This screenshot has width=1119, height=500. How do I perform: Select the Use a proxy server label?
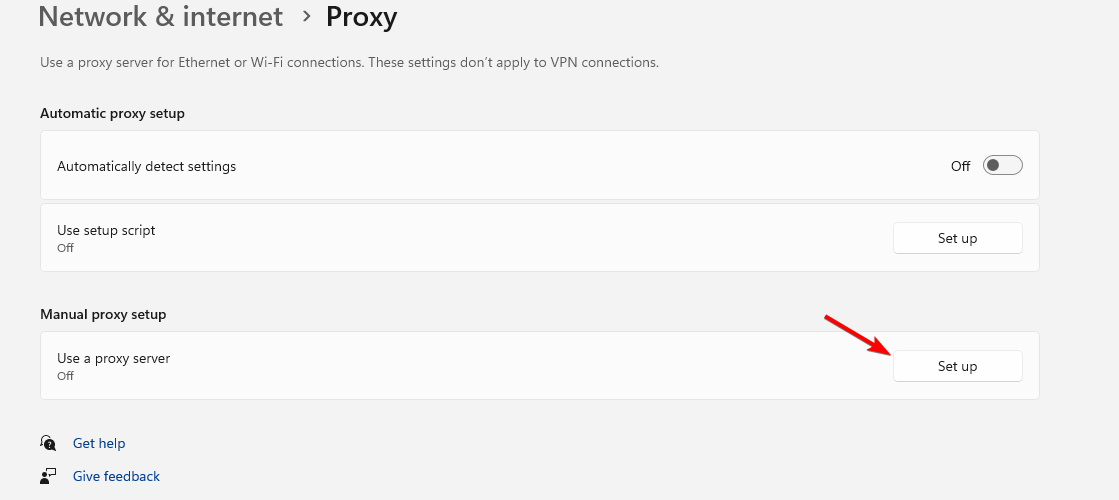(113, 358)
